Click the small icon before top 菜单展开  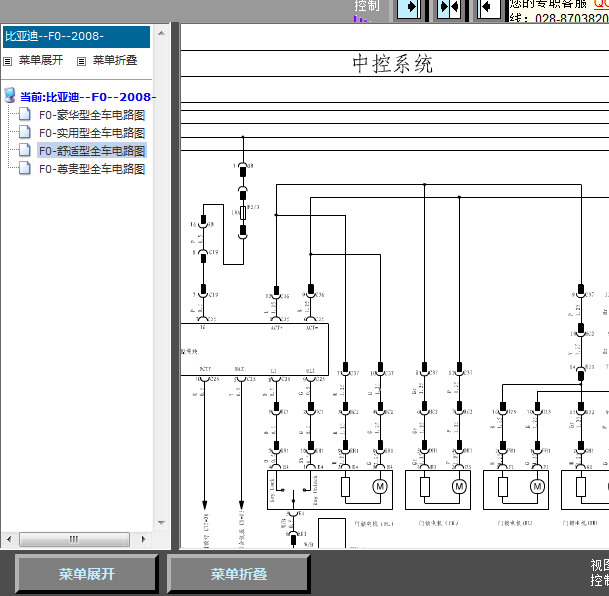8,61
